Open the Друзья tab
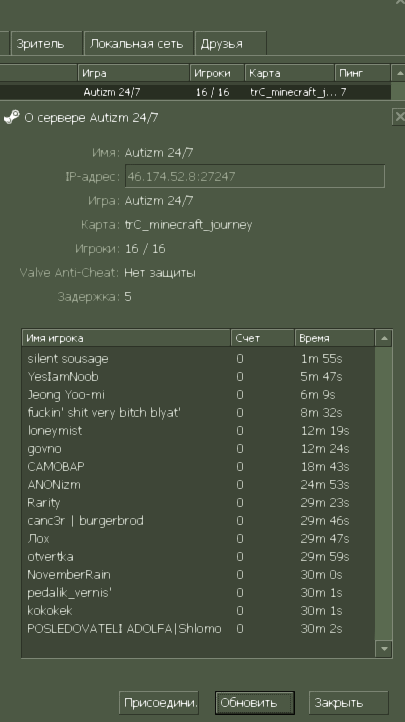405x722 pixels. tap(231, 44)
